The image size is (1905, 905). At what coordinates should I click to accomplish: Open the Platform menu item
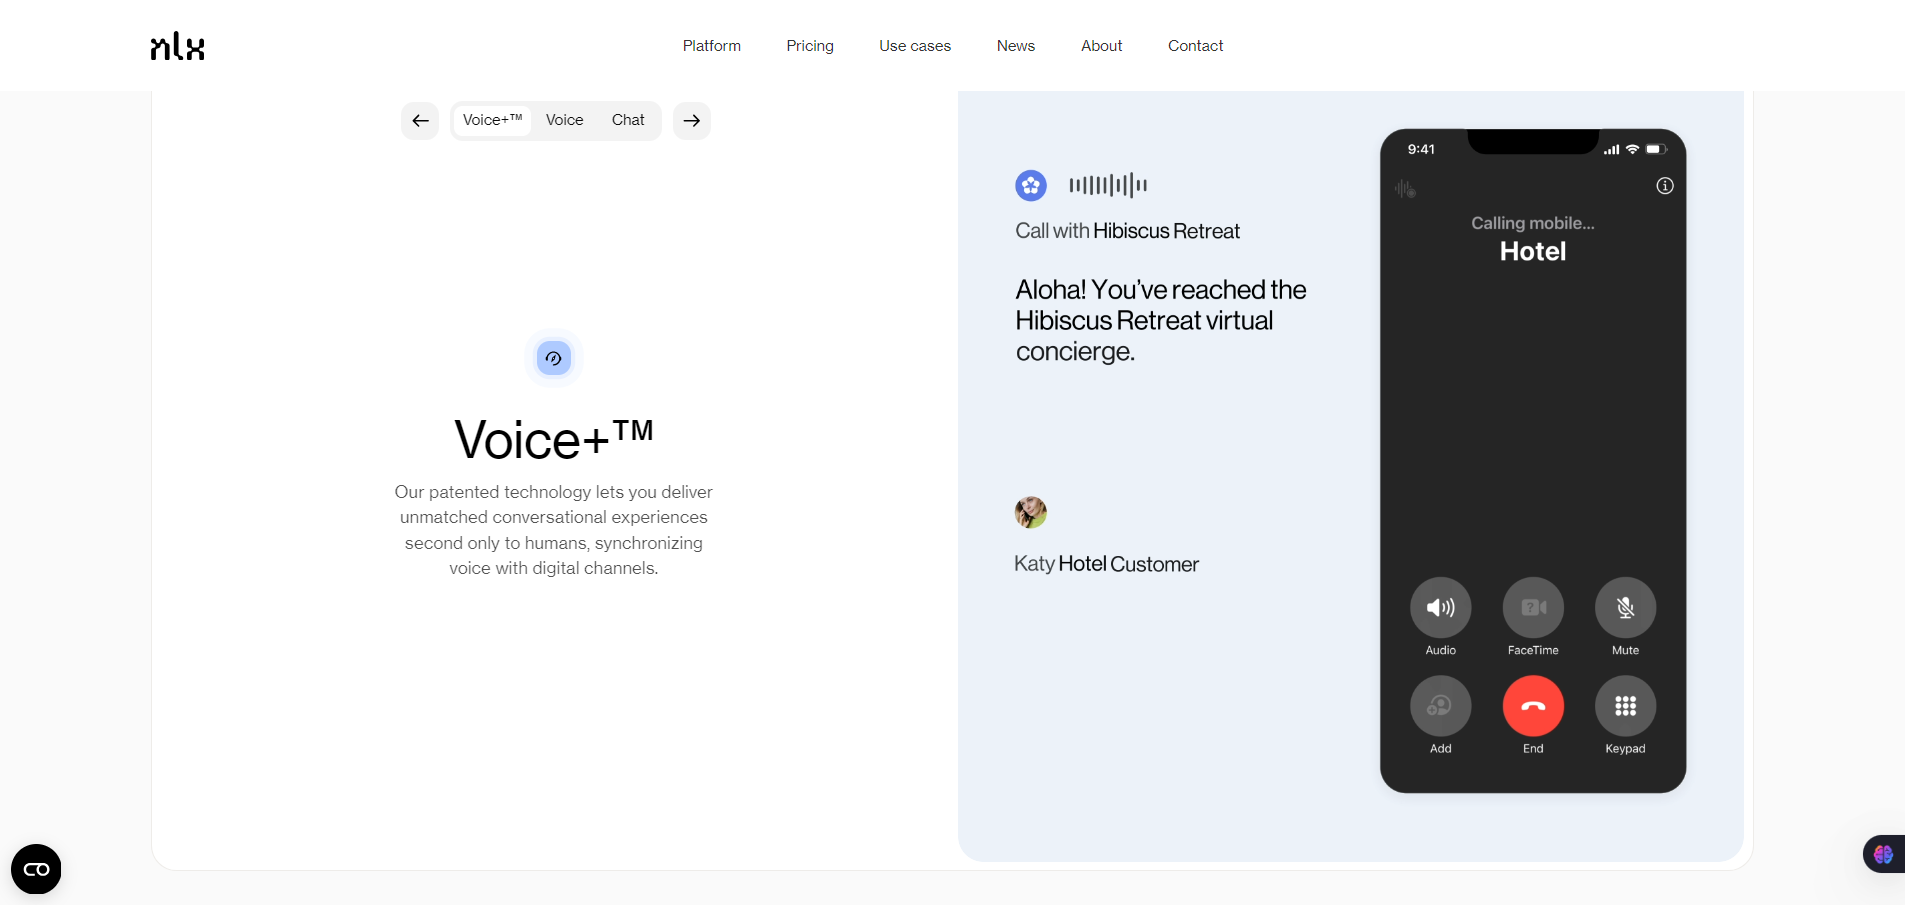tap(712, 46)
